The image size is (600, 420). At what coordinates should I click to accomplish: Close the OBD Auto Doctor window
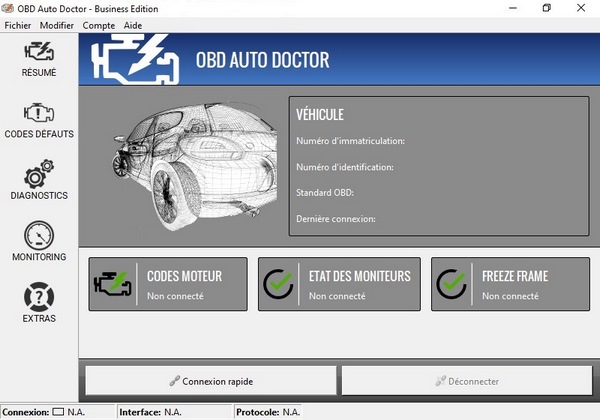click(581, 8)
